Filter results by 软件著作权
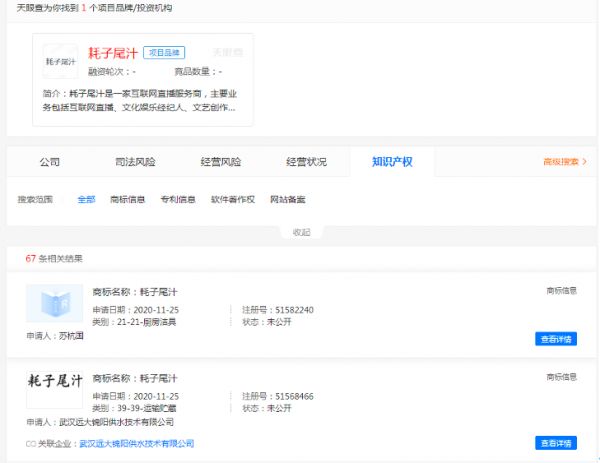 pyautogui.click(x=233, y=199)
